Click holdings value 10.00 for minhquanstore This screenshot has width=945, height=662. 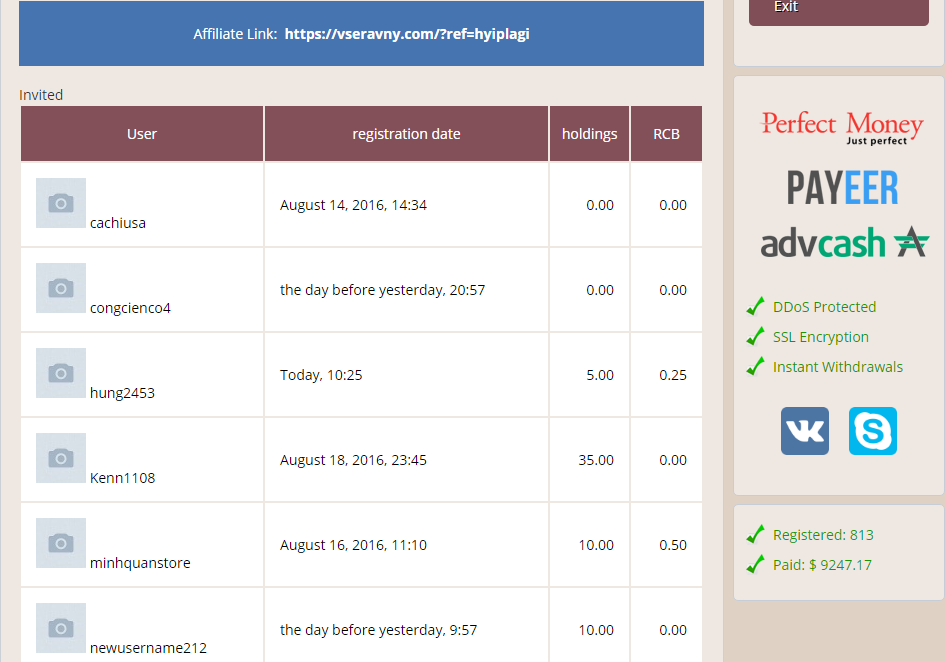(x=596, y=545)
